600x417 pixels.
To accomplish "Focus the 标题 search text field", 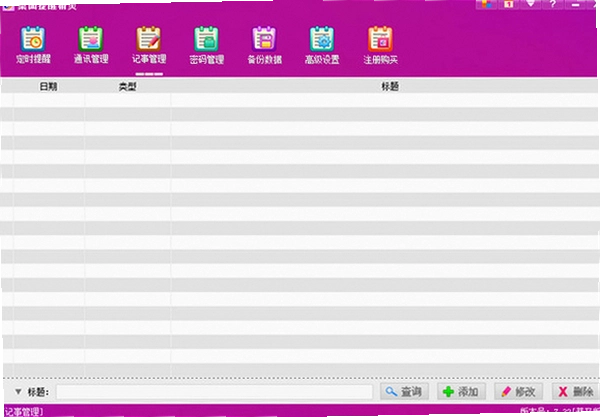I will (x=214, y=392).
